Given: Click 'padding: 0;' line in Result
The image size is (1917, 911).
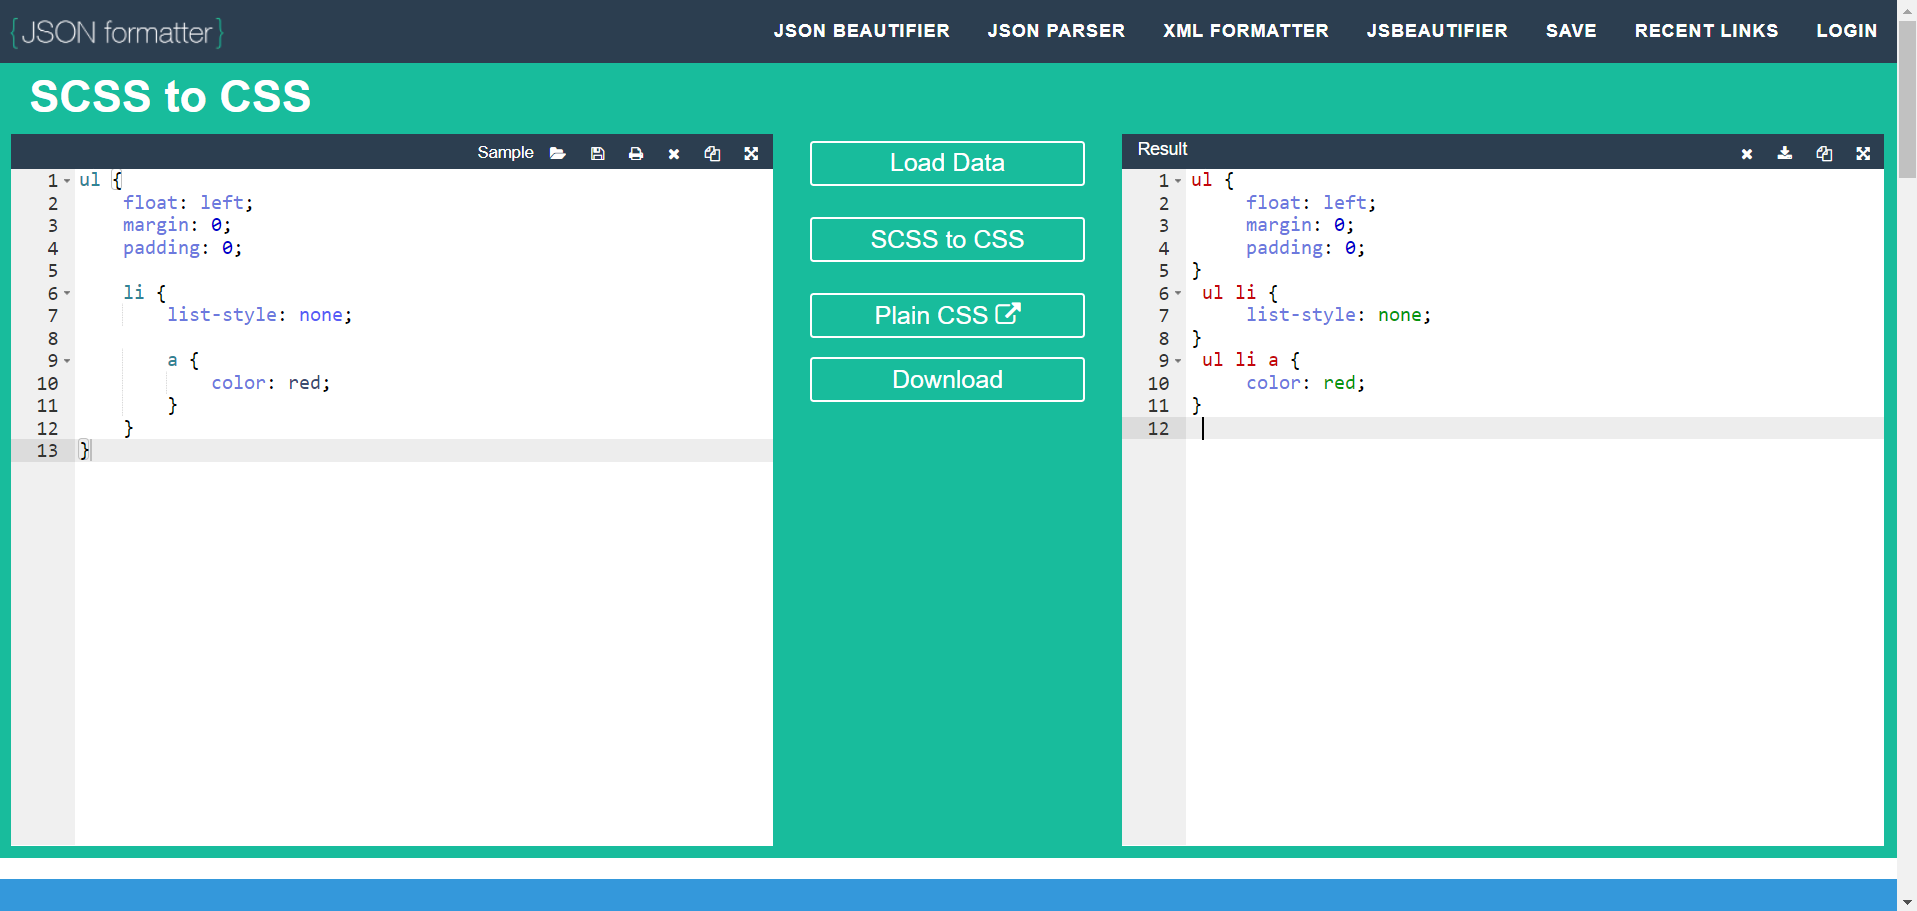Looking at the screenshot, I should pos(1305,248).
